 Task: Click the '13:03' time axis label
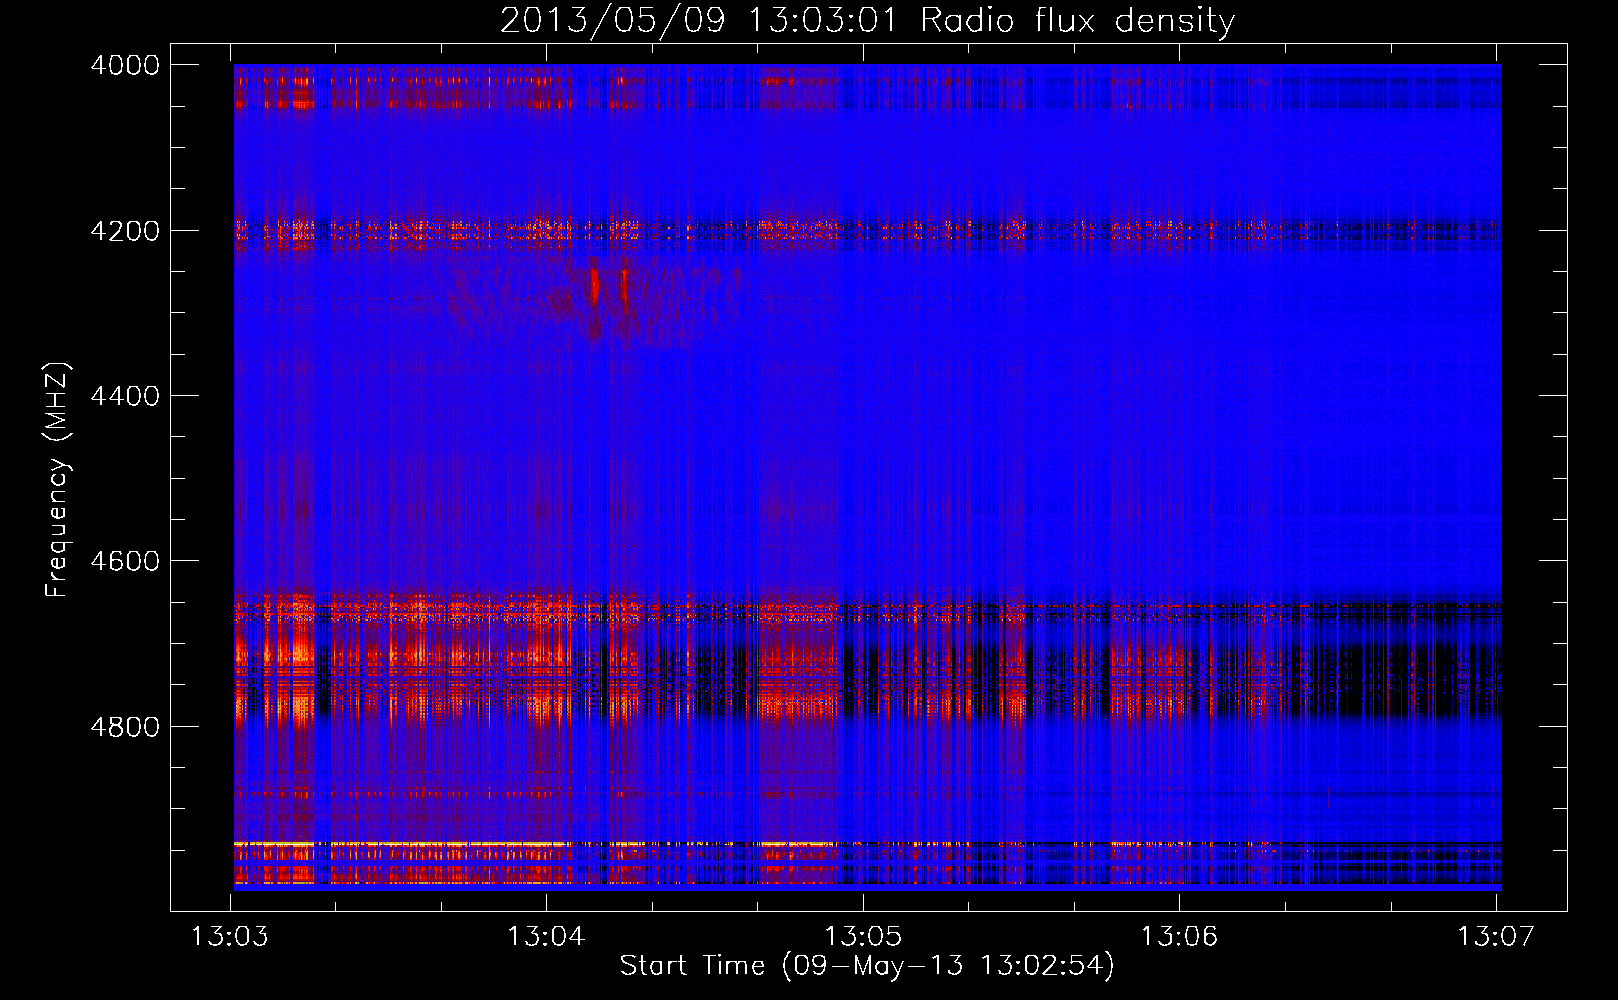[x=230, y=937]
